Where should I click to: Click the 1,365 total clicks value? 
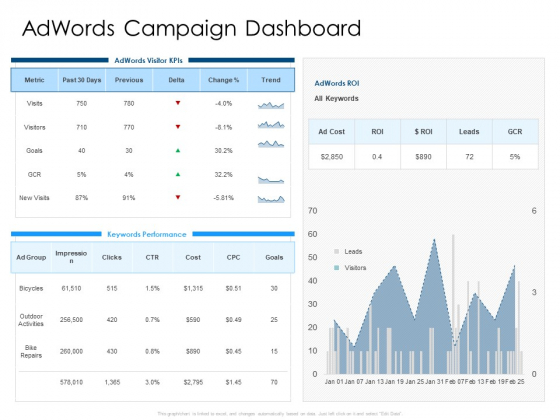(x=112, y=382)
